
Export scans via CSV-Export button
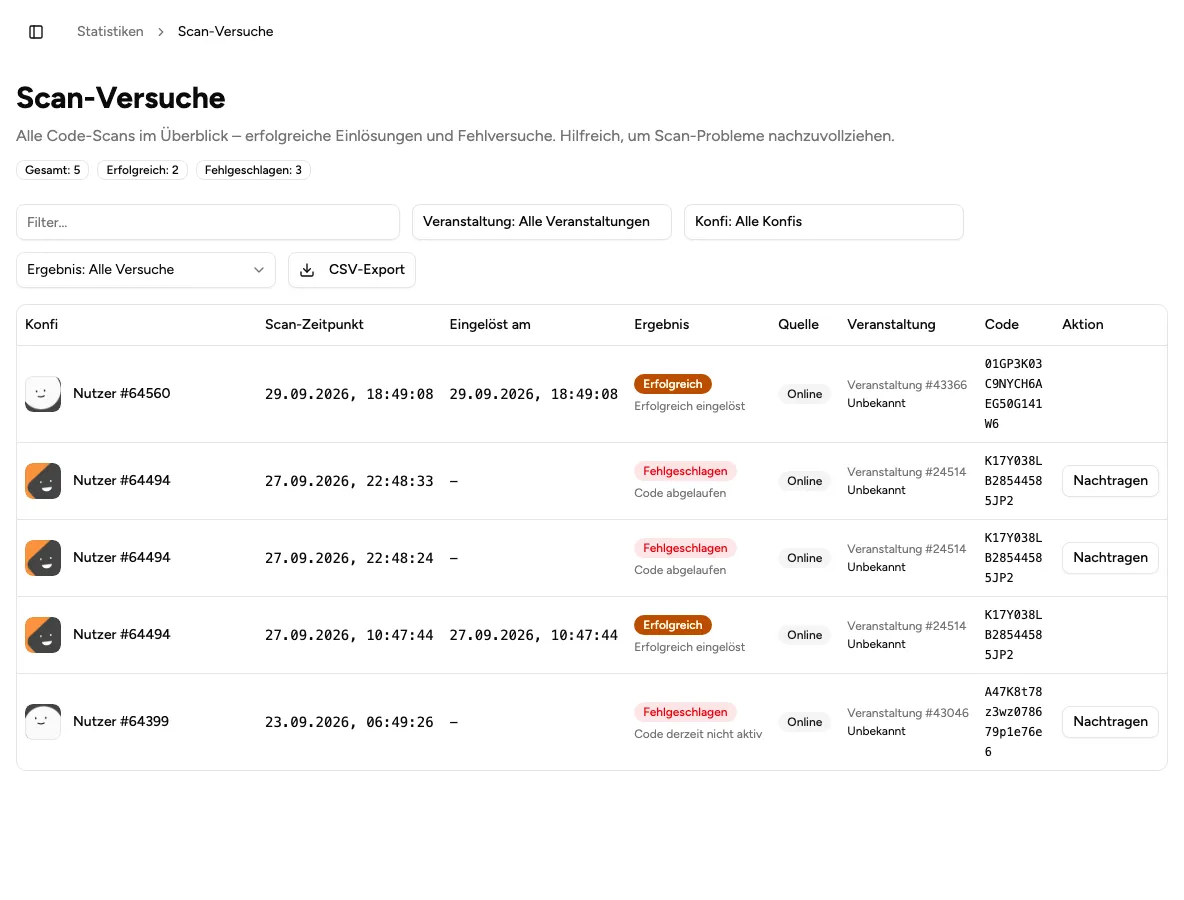[x=352, y=270]
